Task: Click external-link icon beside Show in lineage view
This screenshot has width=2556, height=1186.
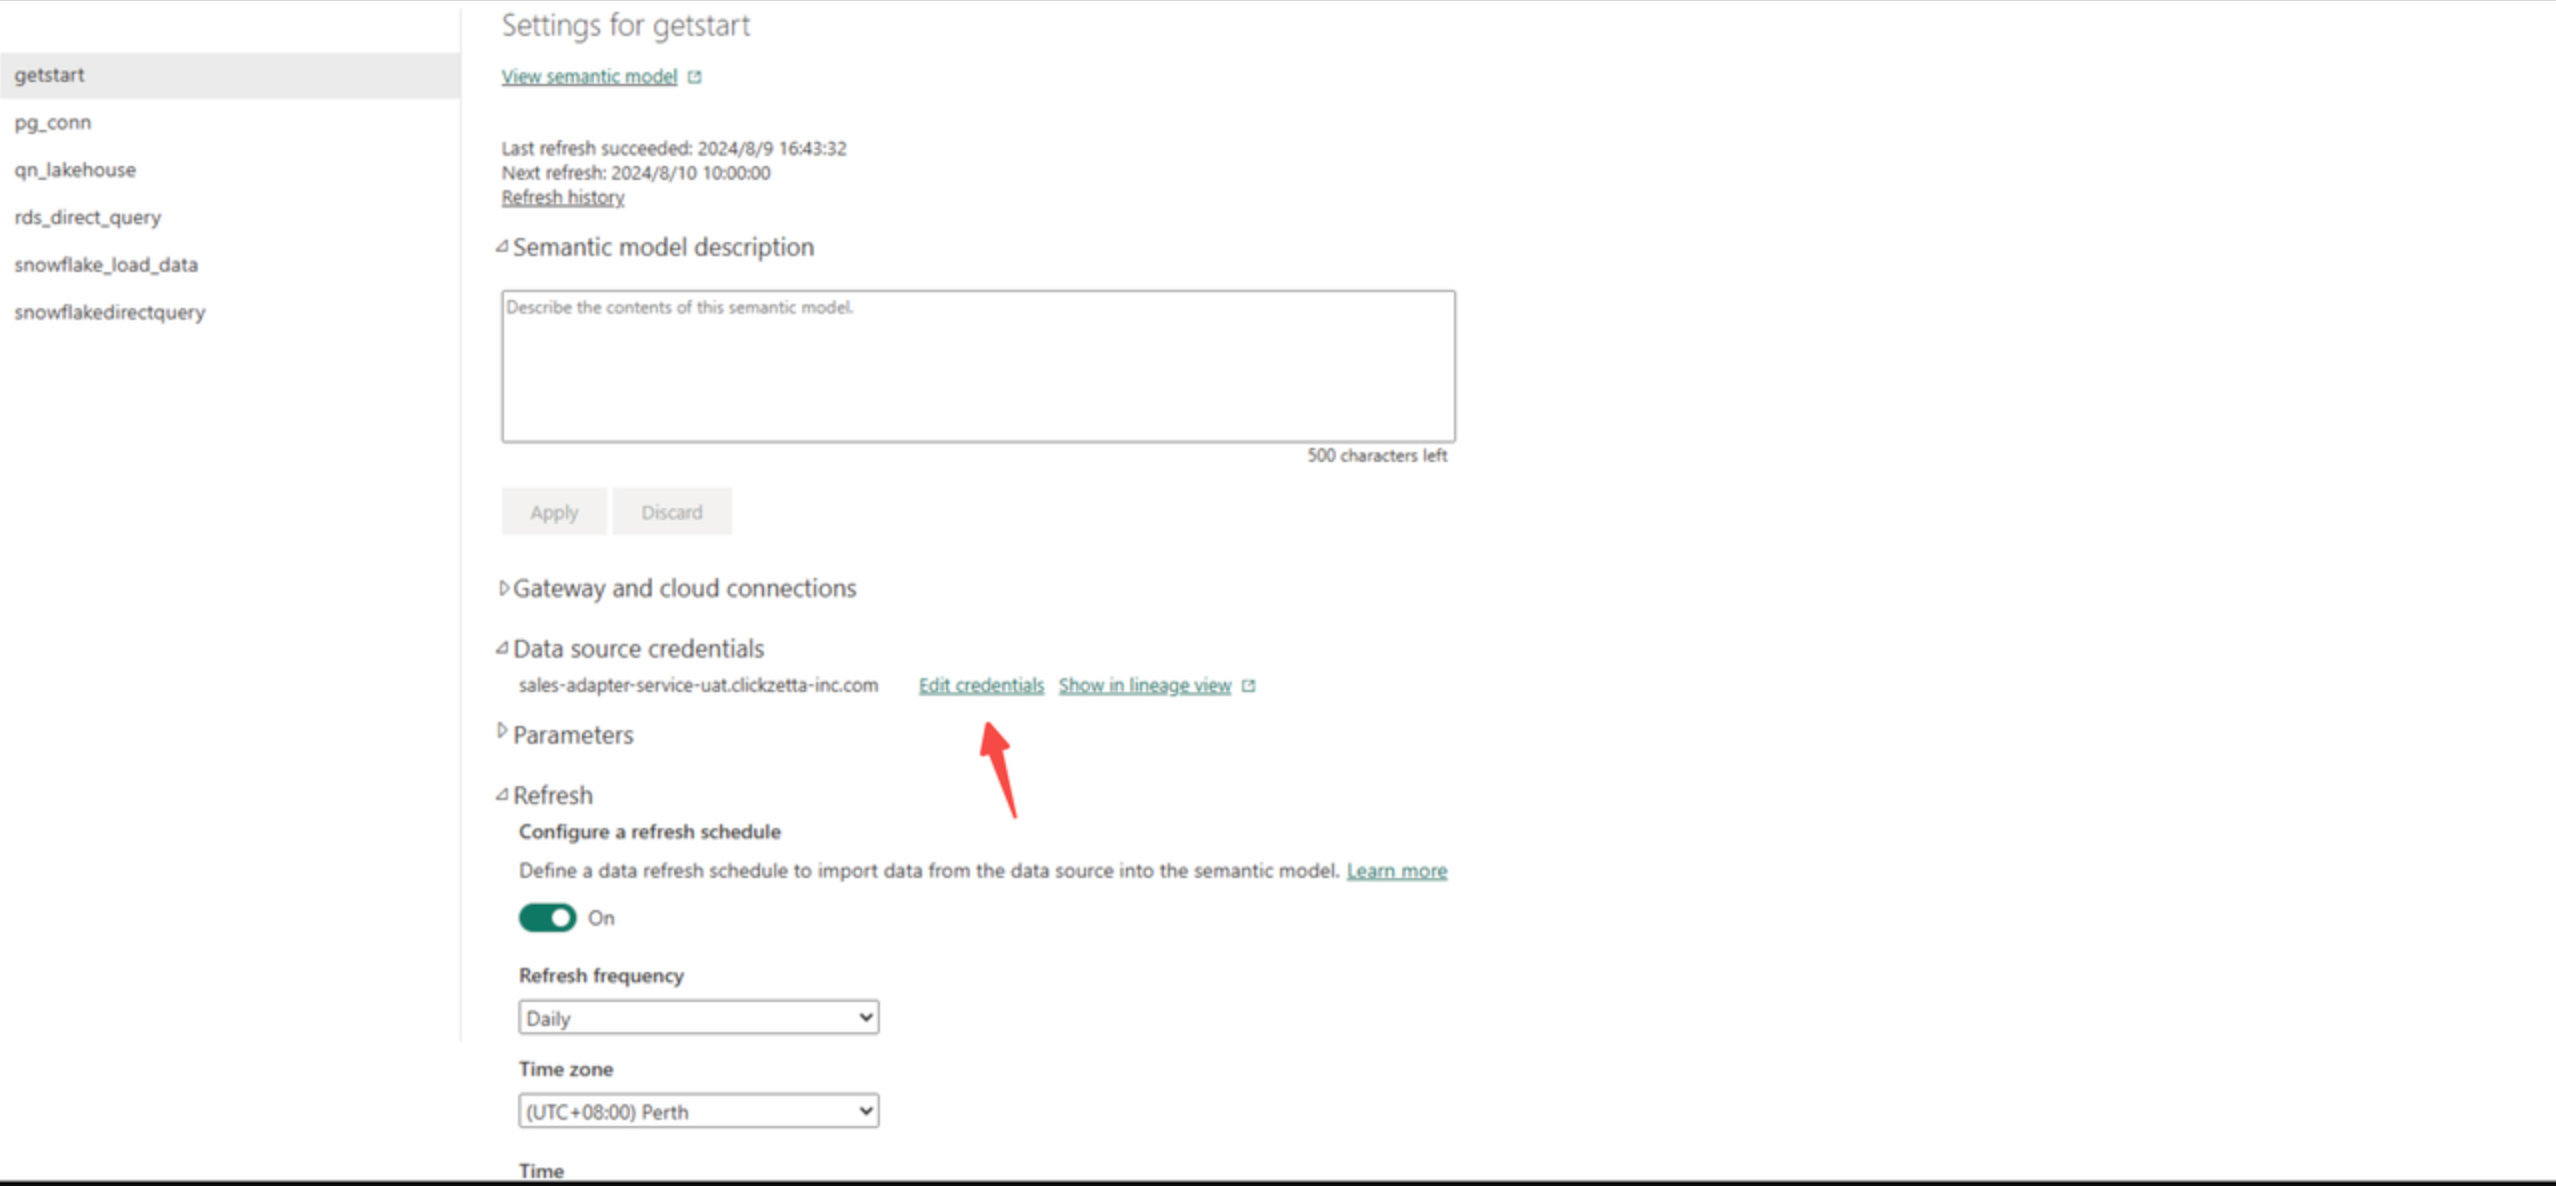Action: coord(1248,686)
